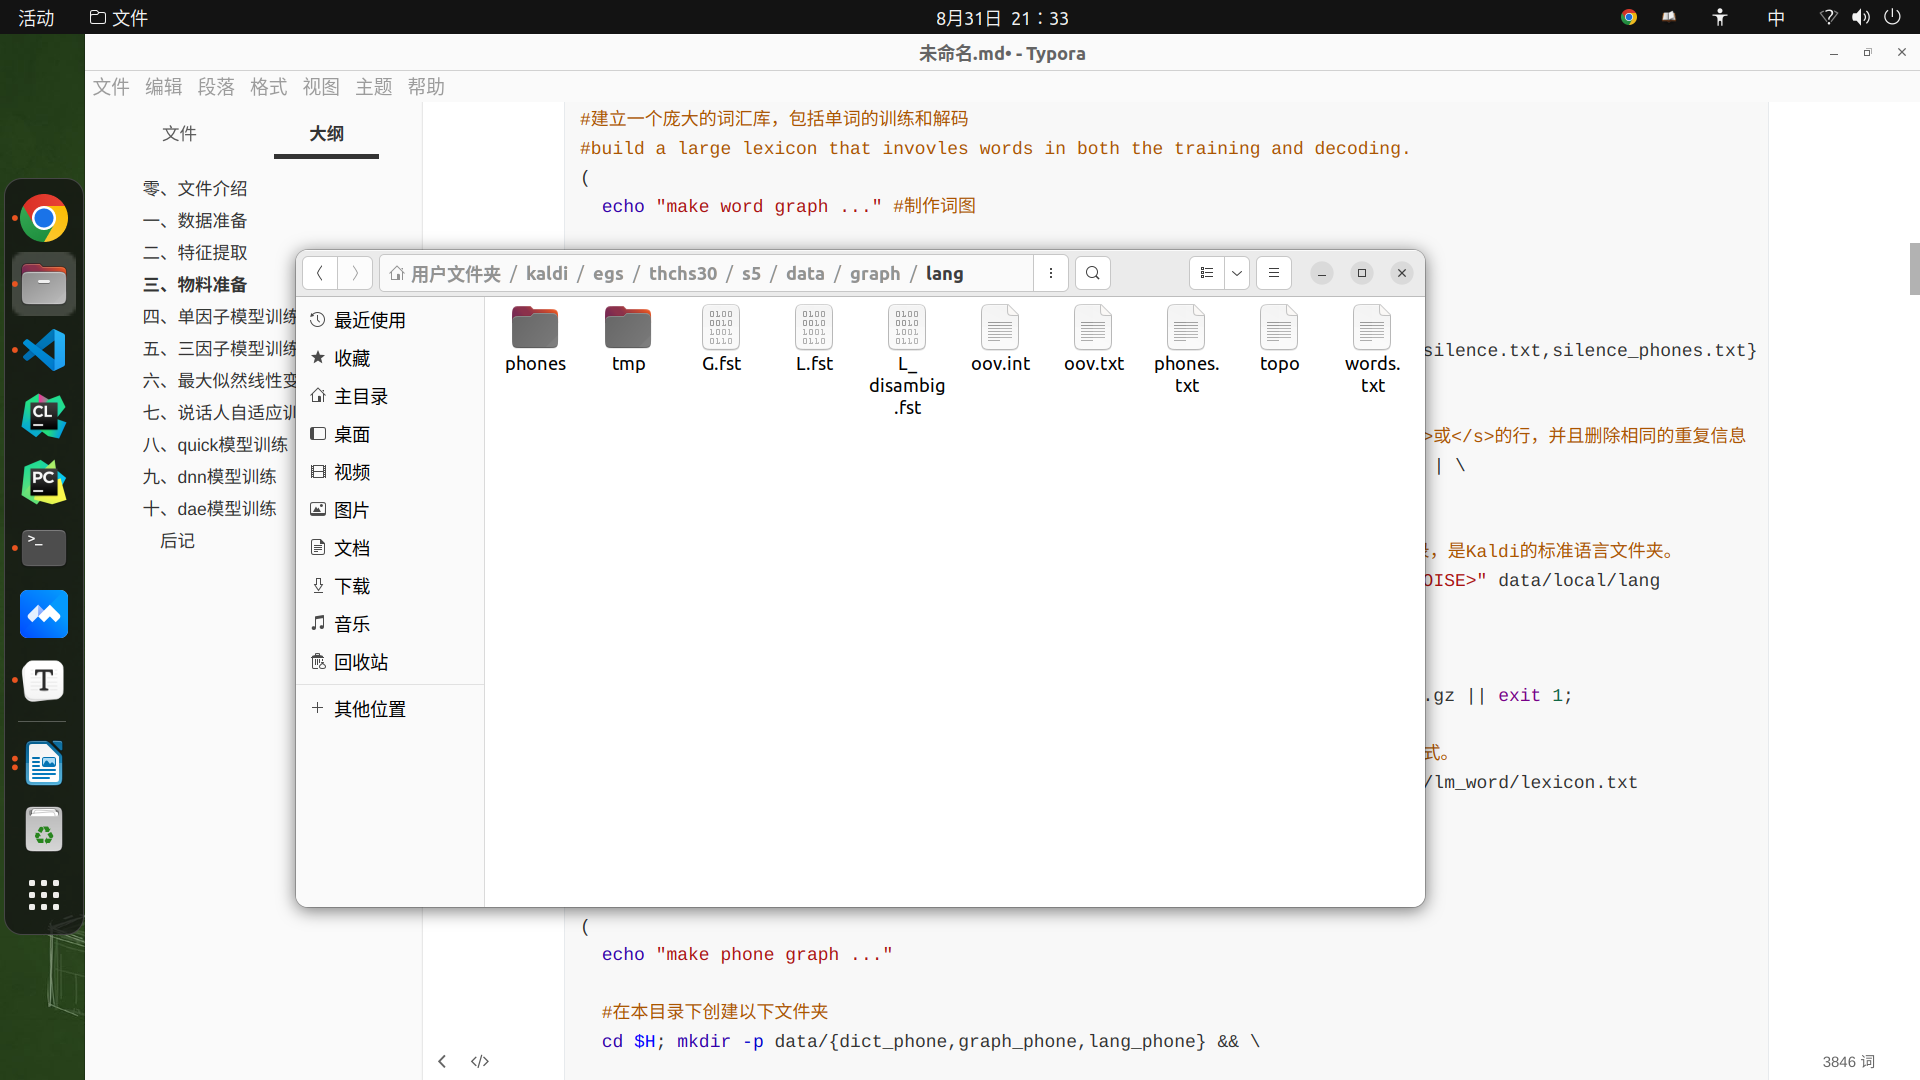Select the words.txt file
Screen dimensions: 1920x1080
tap(1372, 350)
